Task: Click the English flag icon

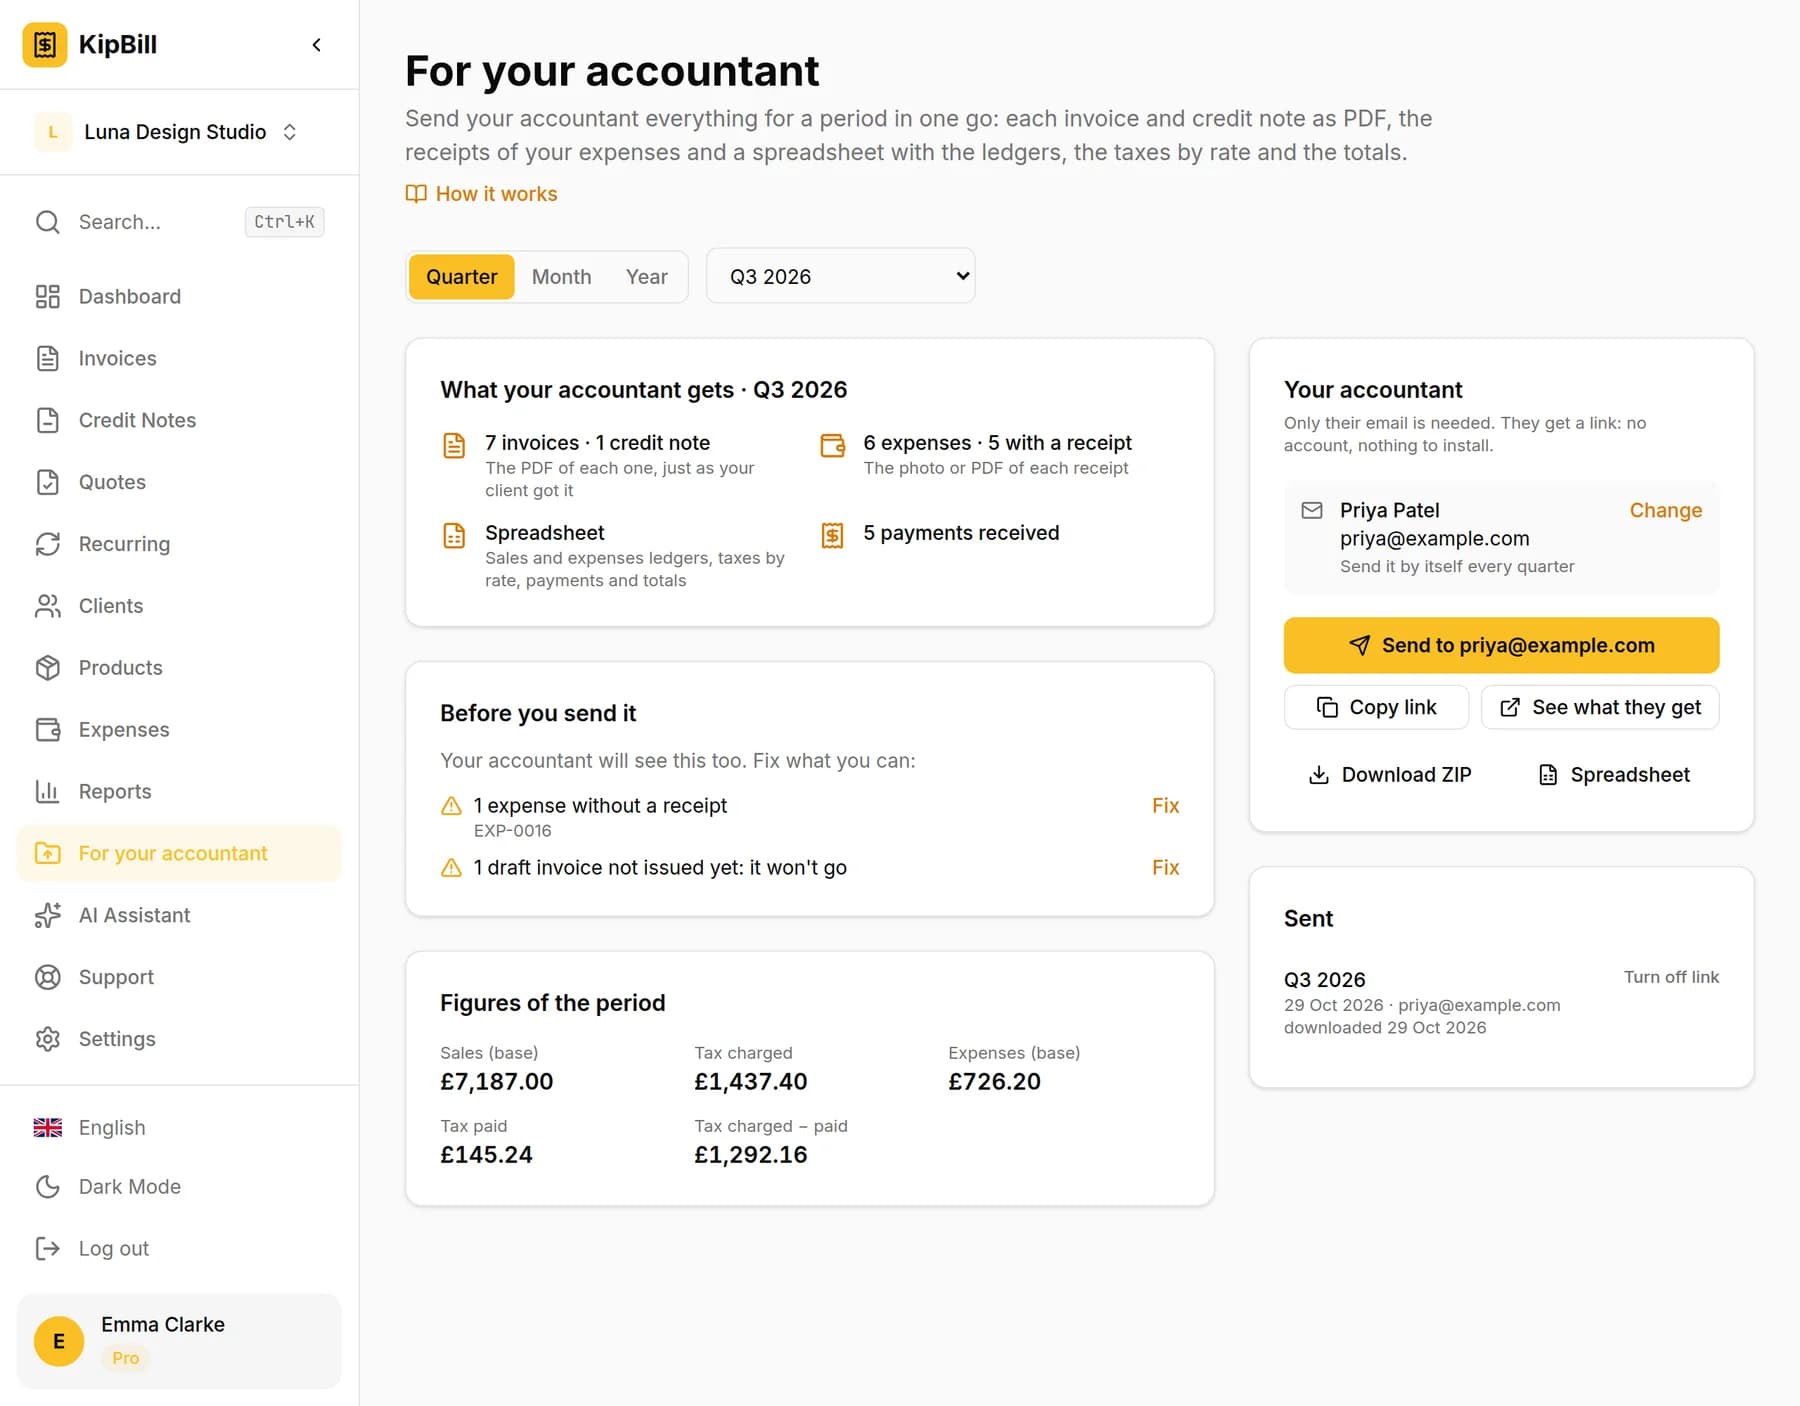Action: [x=48, y=1128]
